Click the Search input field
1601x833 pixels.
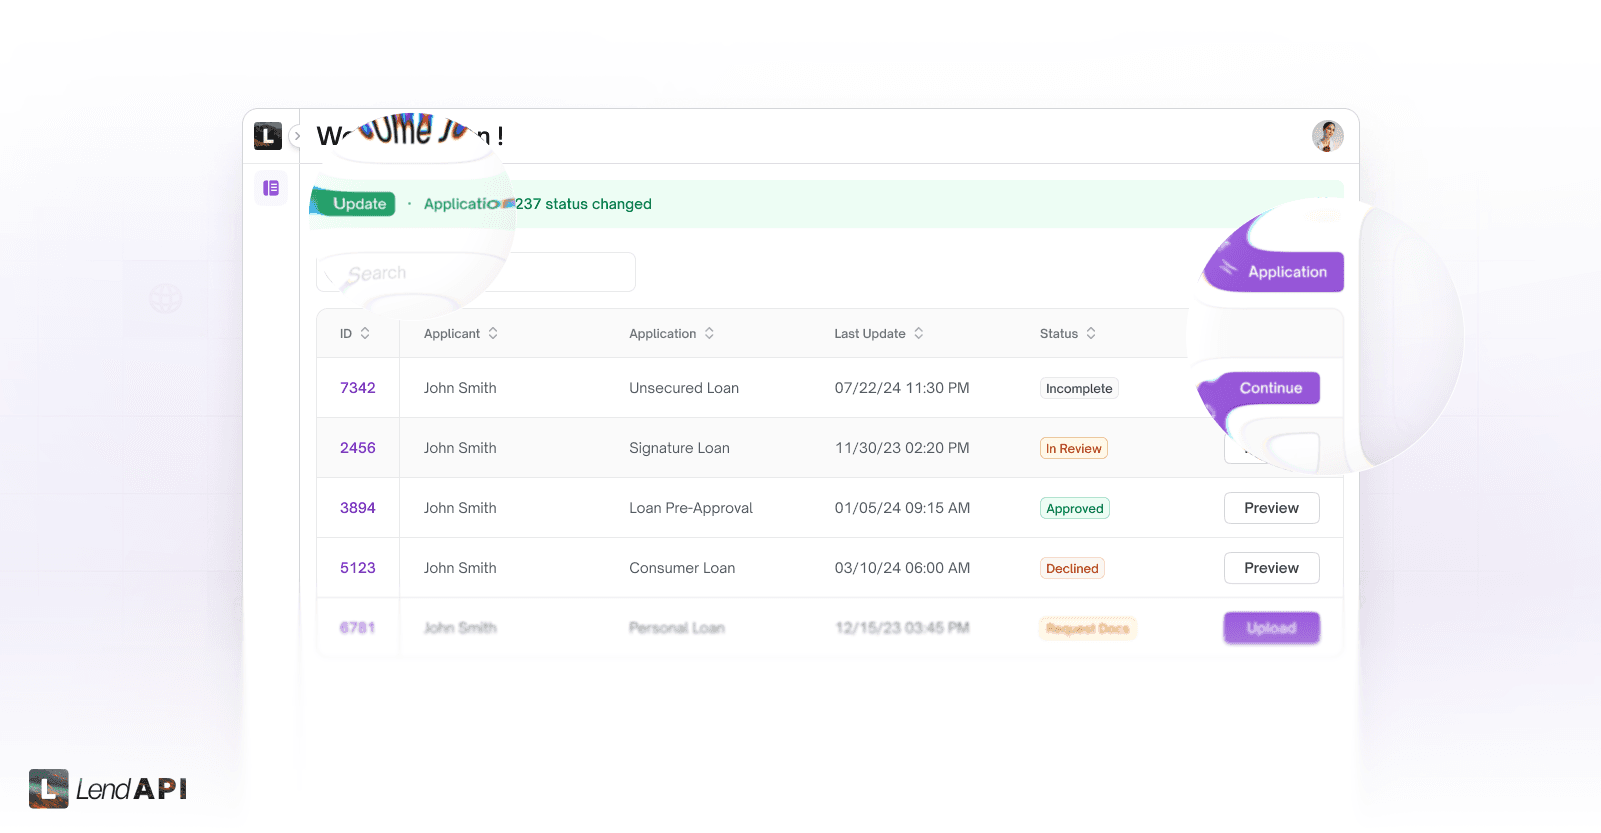[x=476, y=272]
